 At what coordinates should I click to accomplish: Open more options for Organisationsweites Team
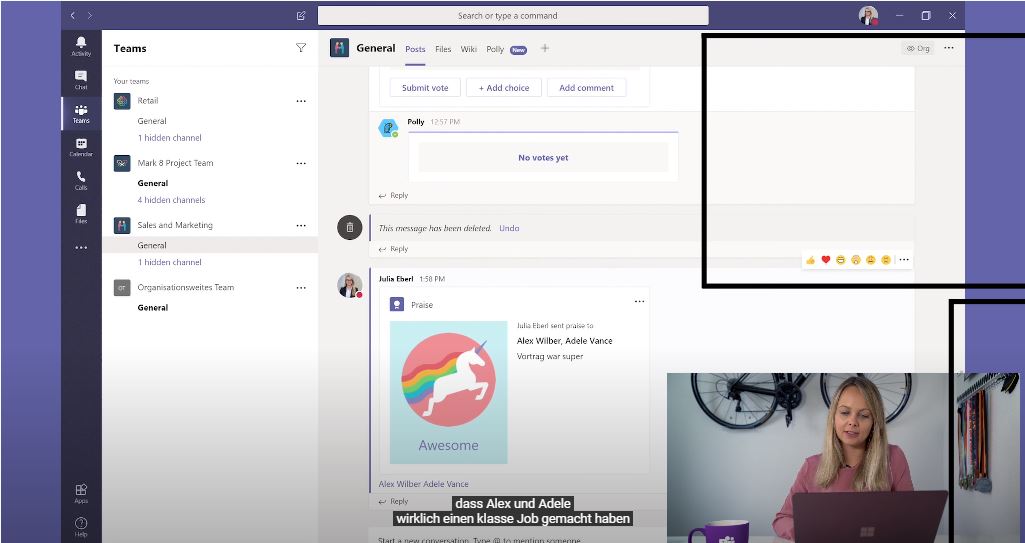coord(301,288)
